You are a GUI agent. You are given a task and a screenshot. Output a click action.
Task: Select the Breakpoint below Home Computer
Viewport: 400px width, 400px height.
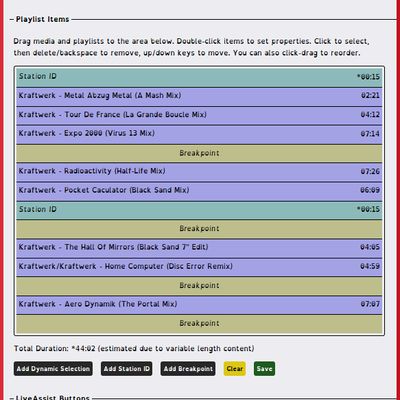tap(199, 286)
